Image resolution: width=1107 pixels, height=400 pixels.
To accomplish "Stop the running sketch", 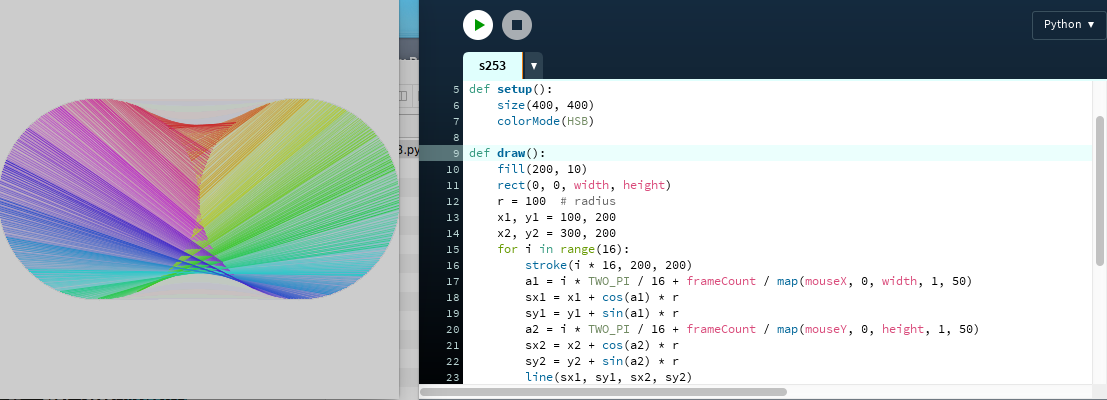I will click(x=517, y=24).
